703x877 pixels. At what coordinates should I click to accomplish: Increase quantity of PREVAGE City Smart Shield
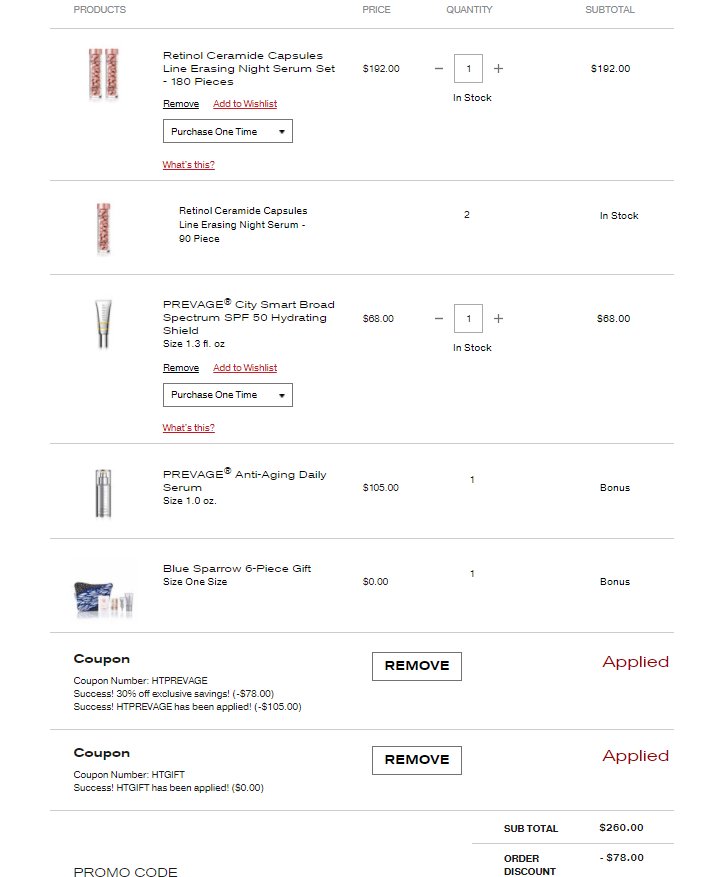pos(498,319)
